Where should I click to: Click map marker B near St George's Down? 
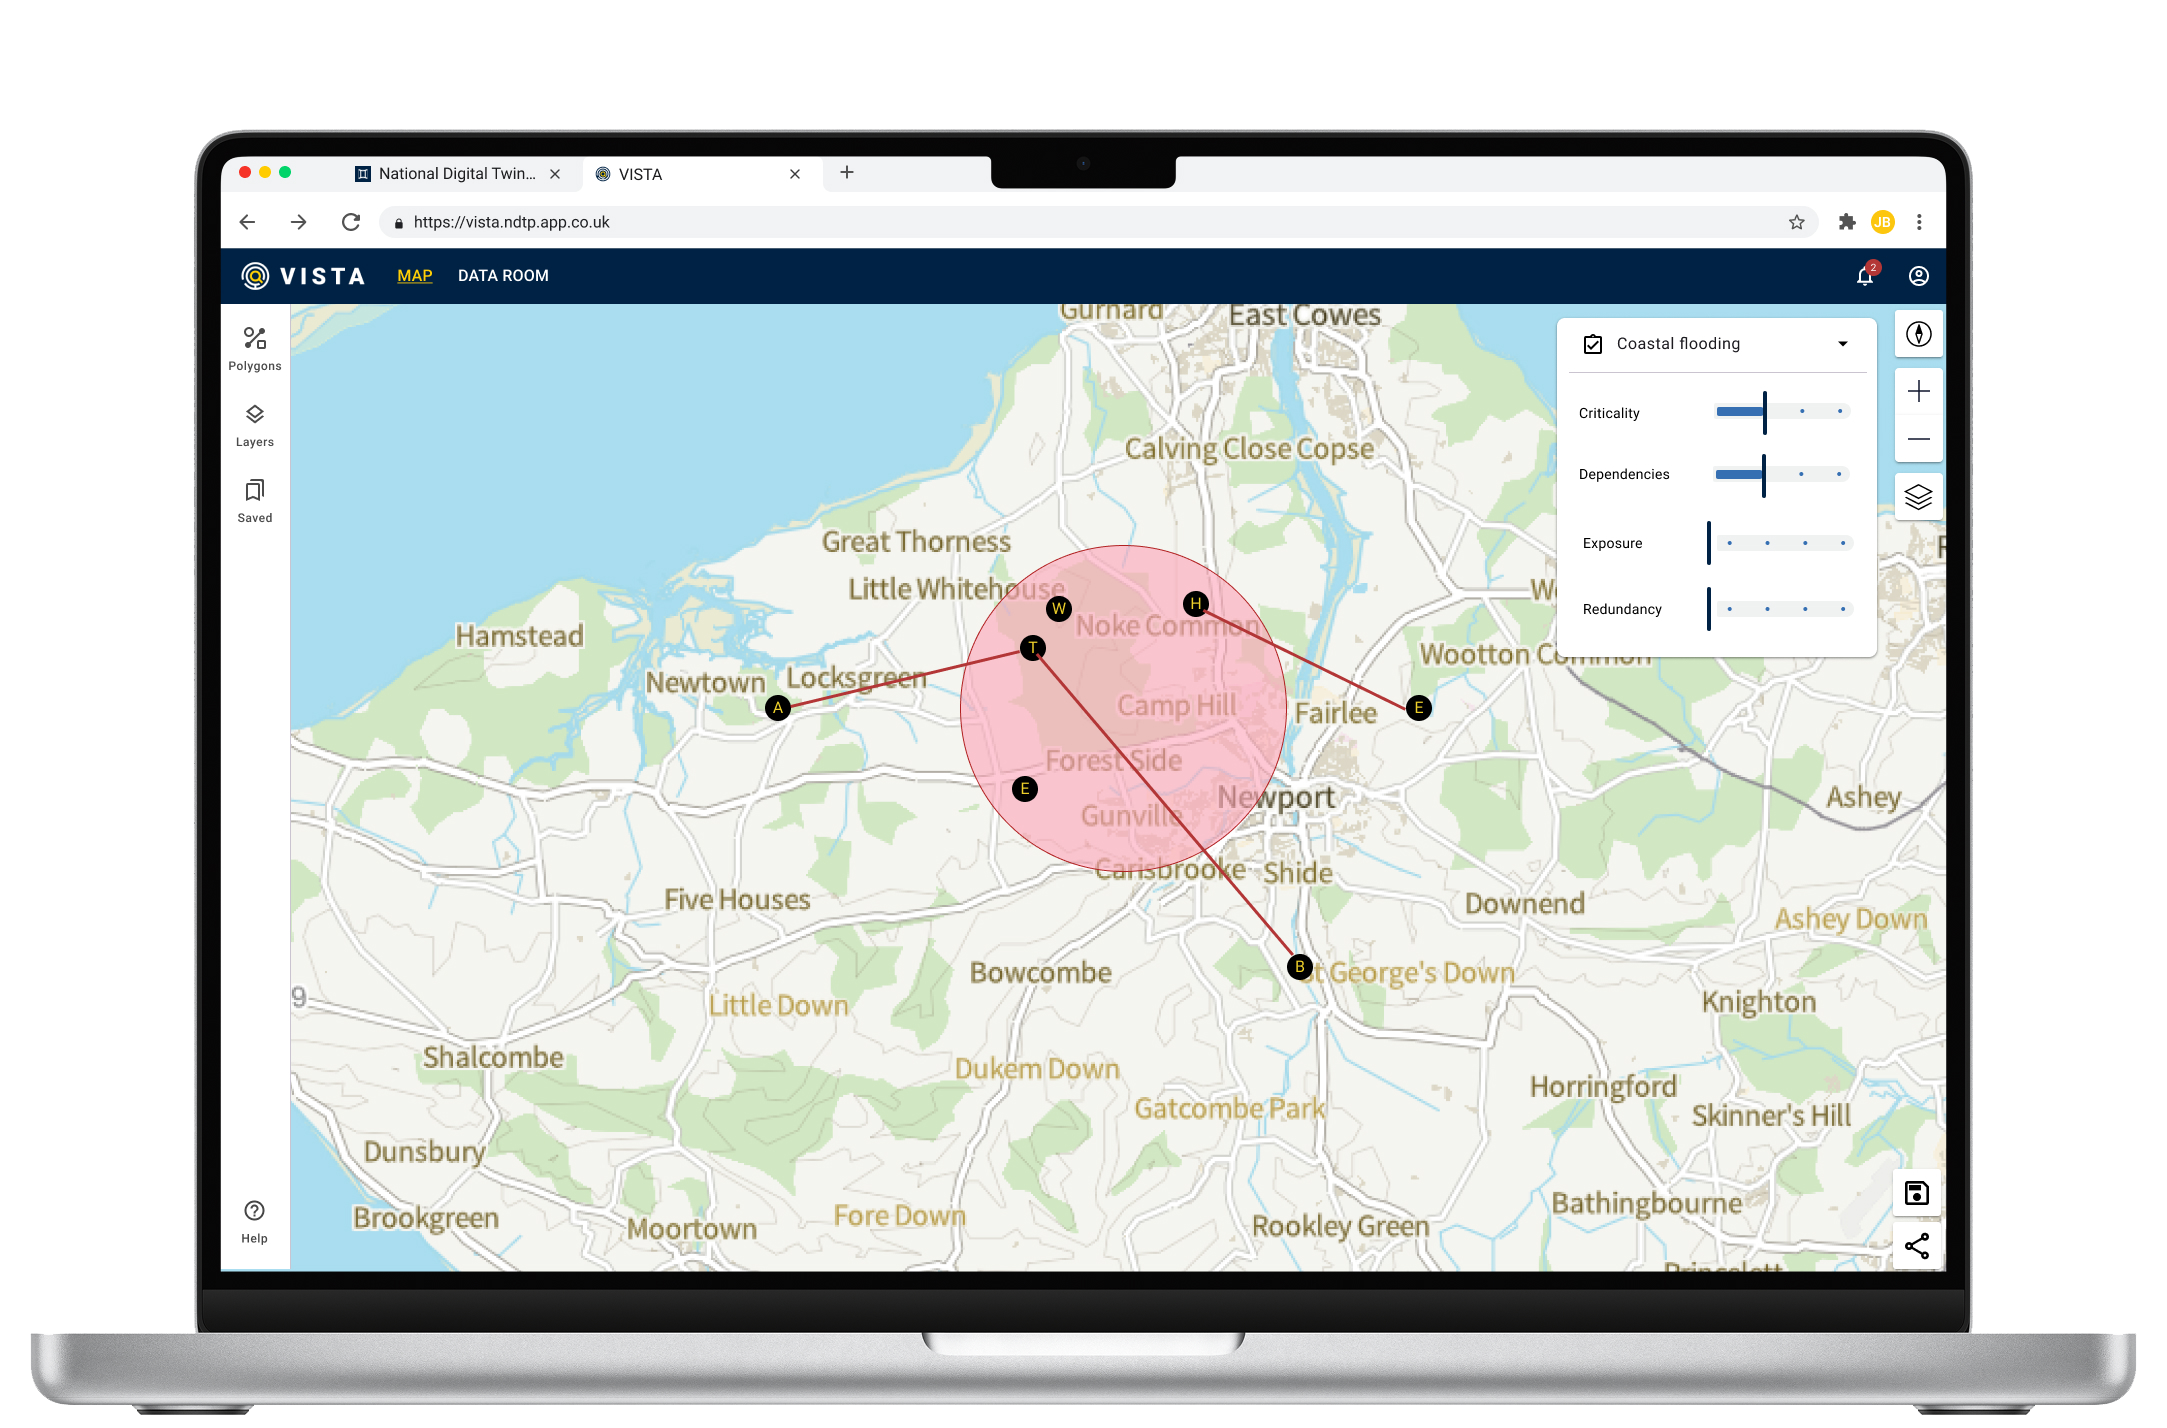click(1298, 966)
